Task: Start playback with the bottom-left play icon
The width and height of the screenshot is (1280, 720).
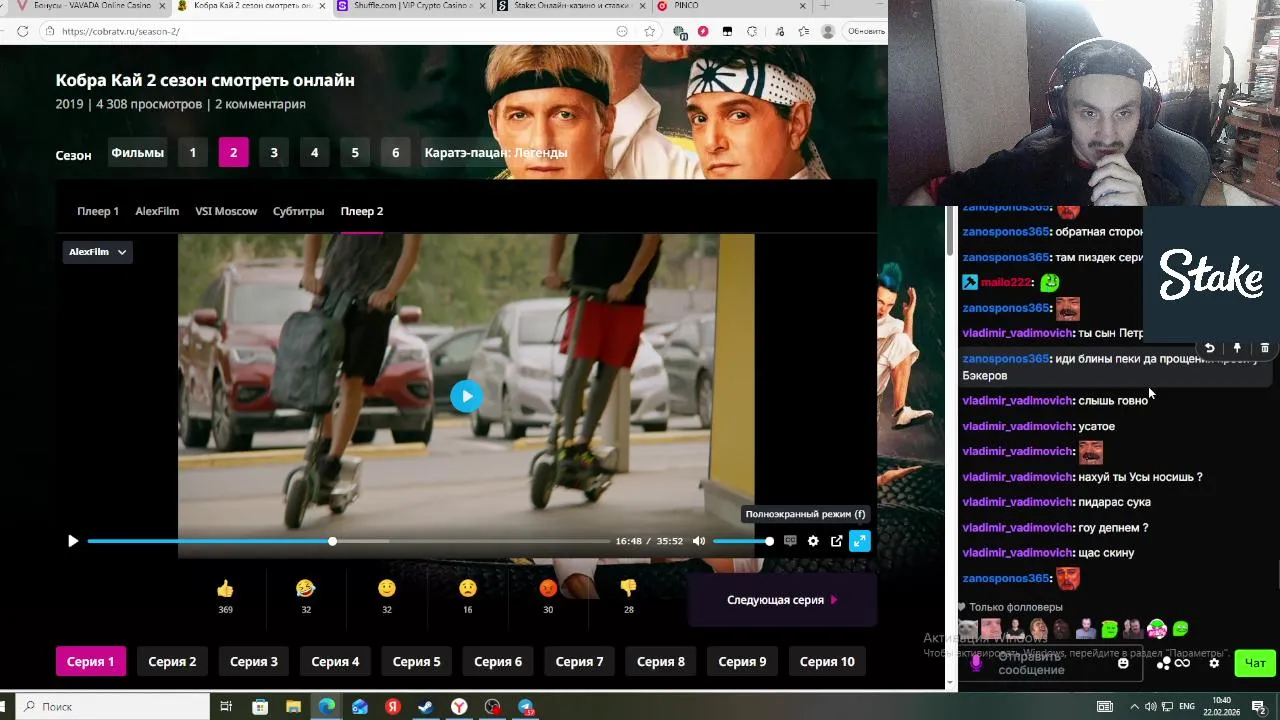Action: [x=73, y=541]
